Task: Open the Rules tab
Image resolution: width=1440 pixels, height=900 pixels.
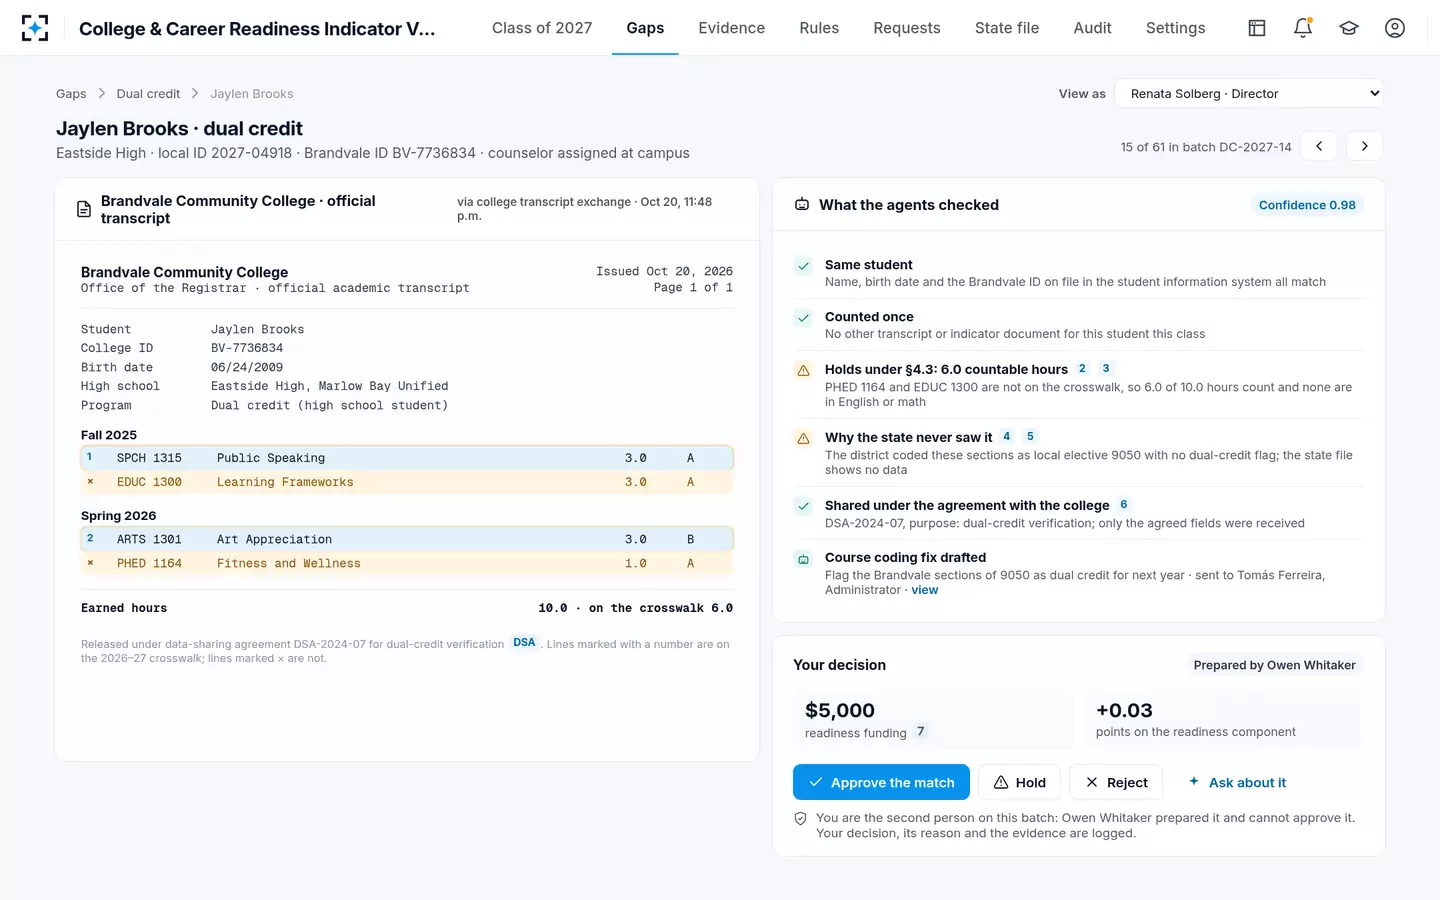Action: tap(819, 28)
